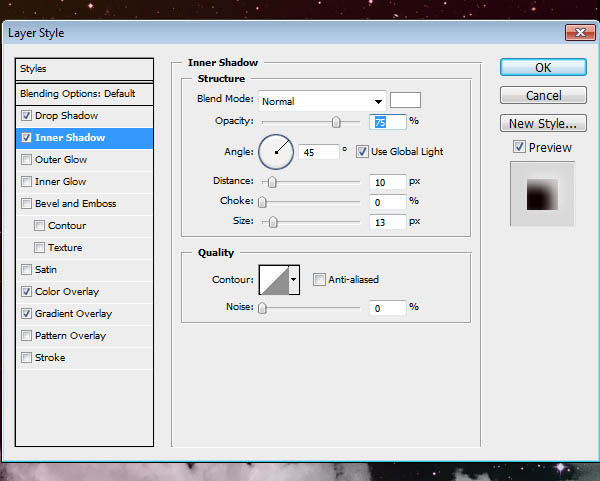
Task: Enable the Outer Glow checkbox
Action: point(26,160)
